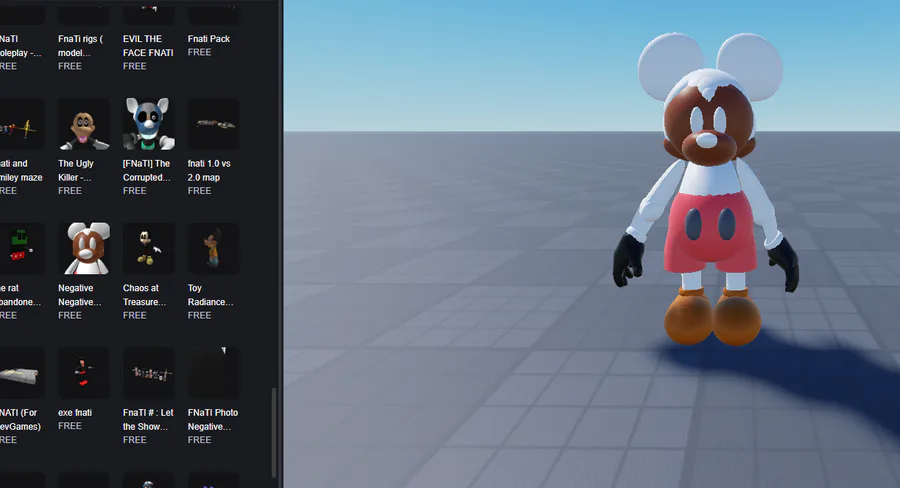Open the fnati 1.0 vs 2.0 map thumbnail
The width and height of the screenshot is (900, 488).
pos(214,124)
